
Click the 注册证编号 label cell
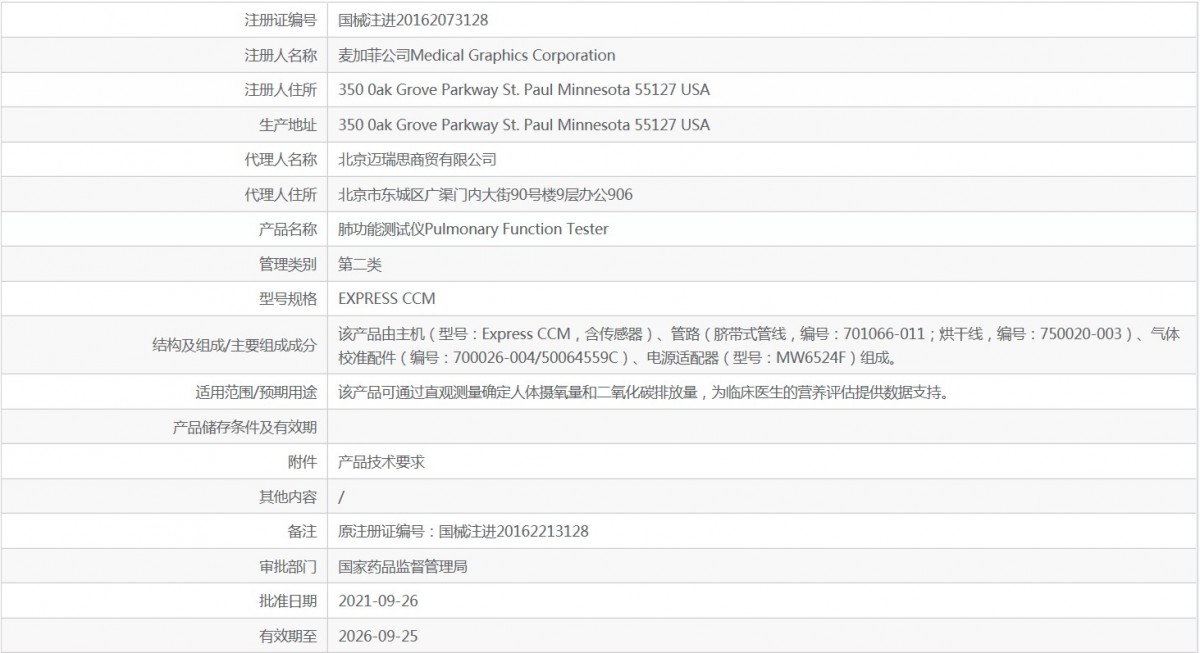[163, 19]
